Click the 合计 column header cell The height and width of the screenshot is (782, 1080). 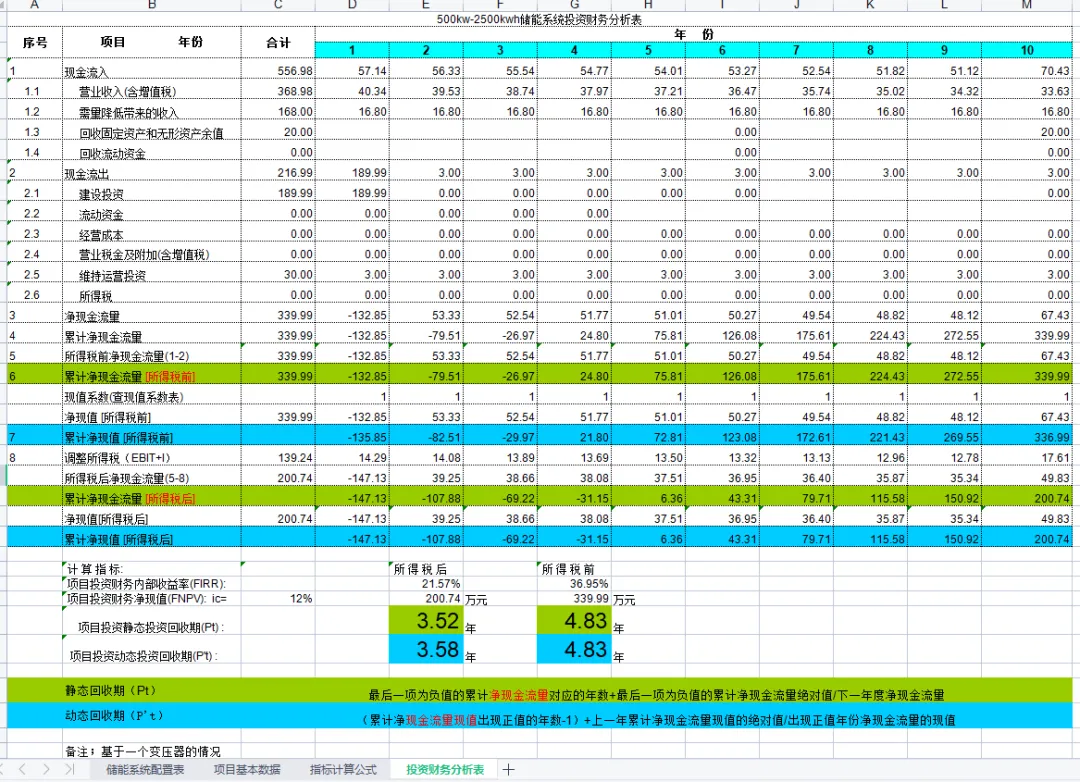point(278,42)
